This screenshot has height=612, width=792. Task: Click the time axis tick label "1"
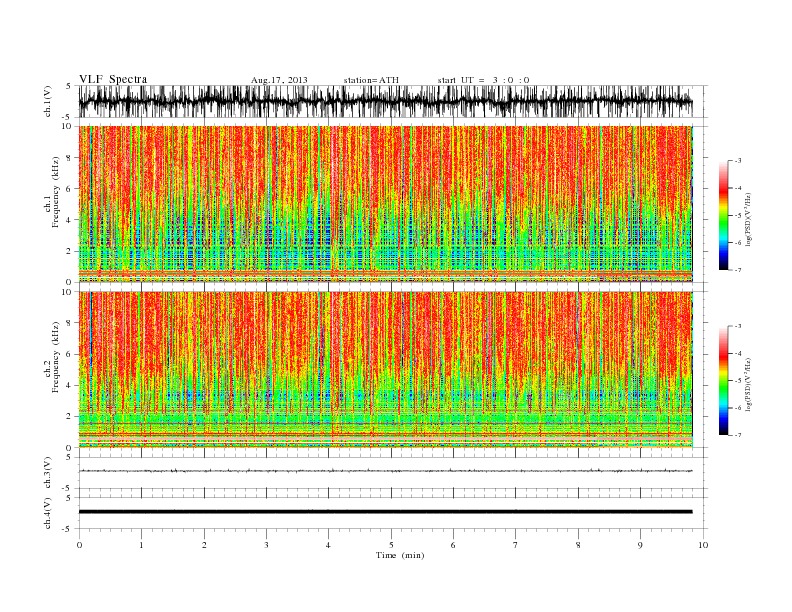[141, 545]
